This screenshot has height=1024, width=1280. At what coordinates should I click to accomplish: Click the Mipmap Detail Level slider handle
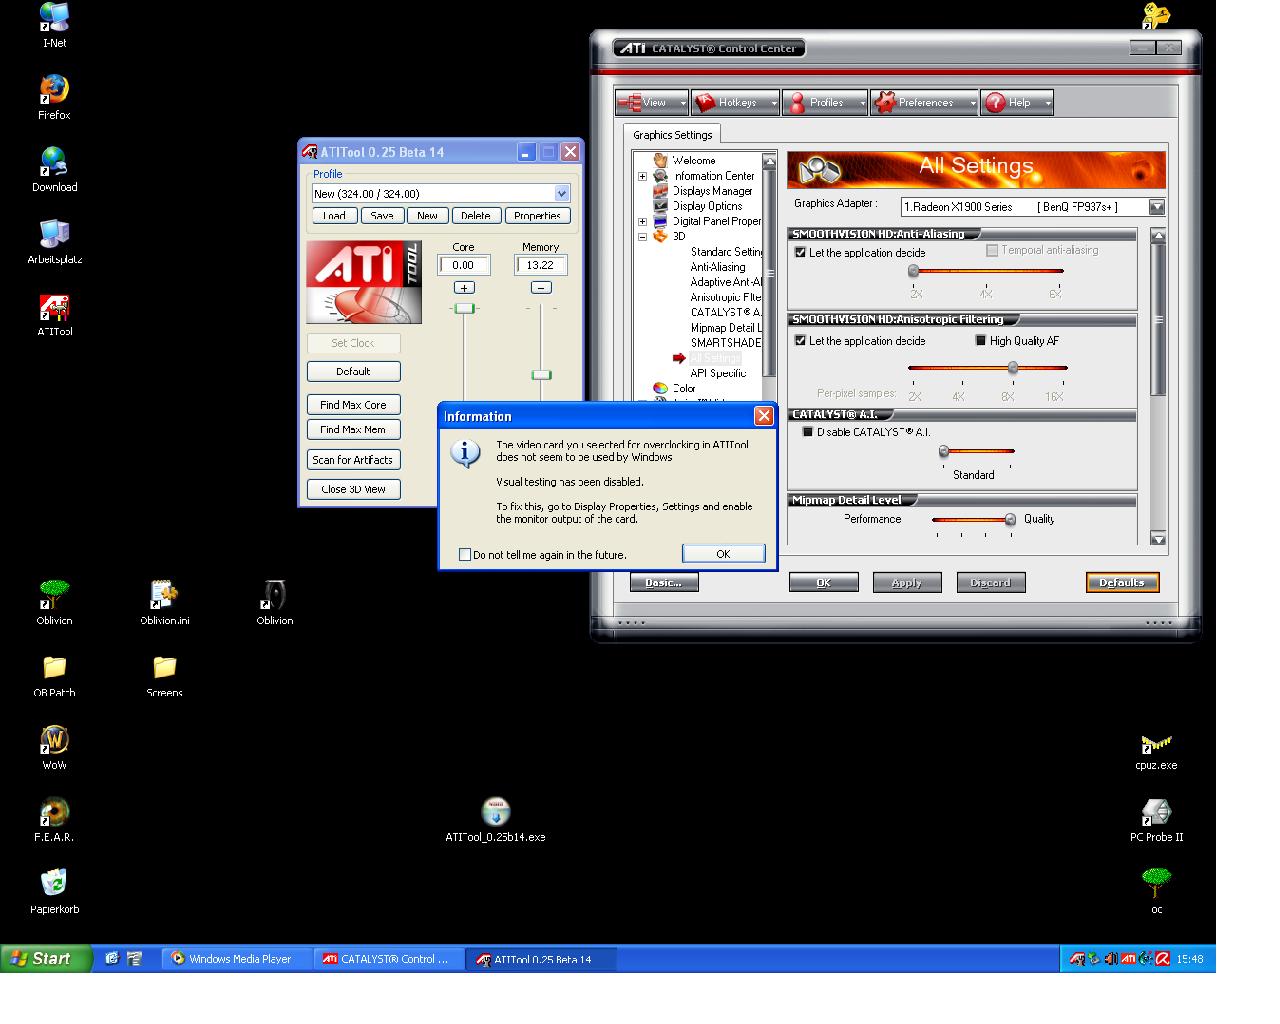tap(1010, 520)
